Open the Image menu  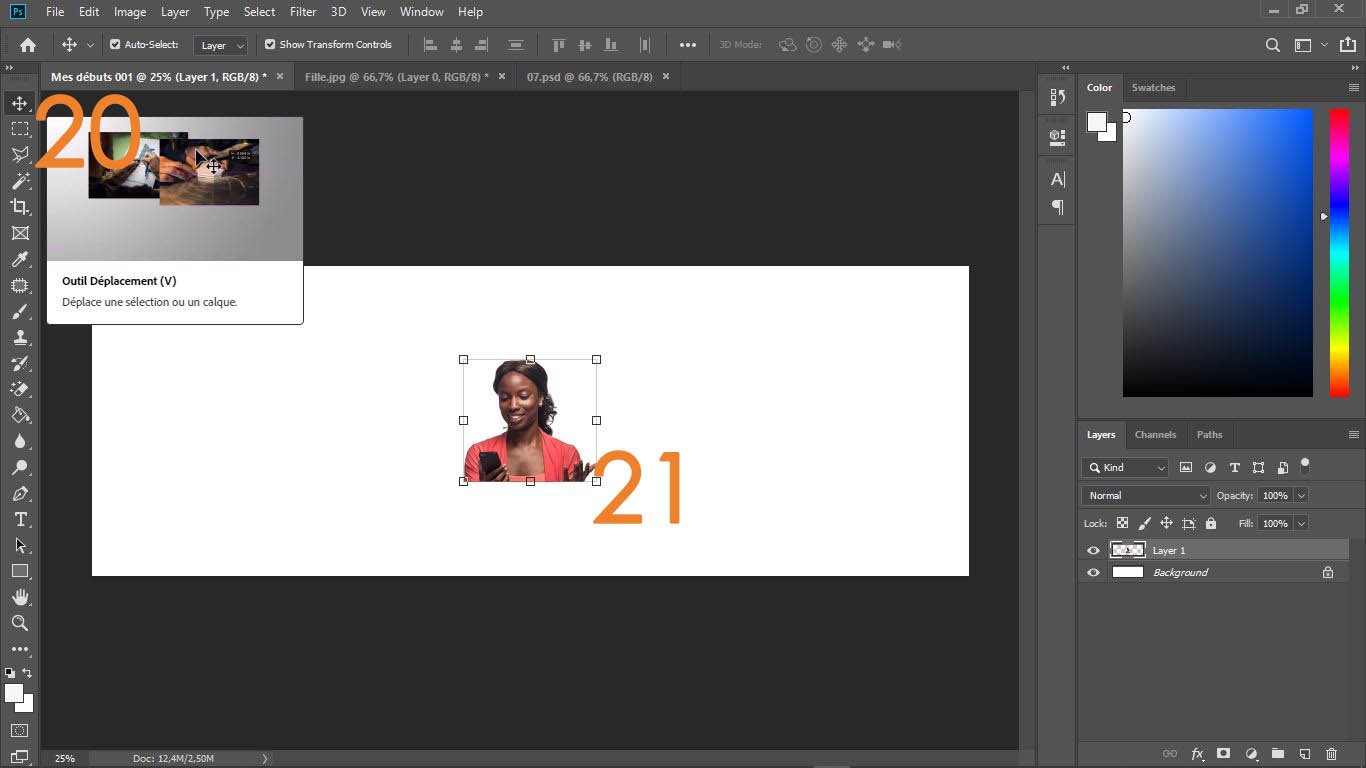(130, 12)
